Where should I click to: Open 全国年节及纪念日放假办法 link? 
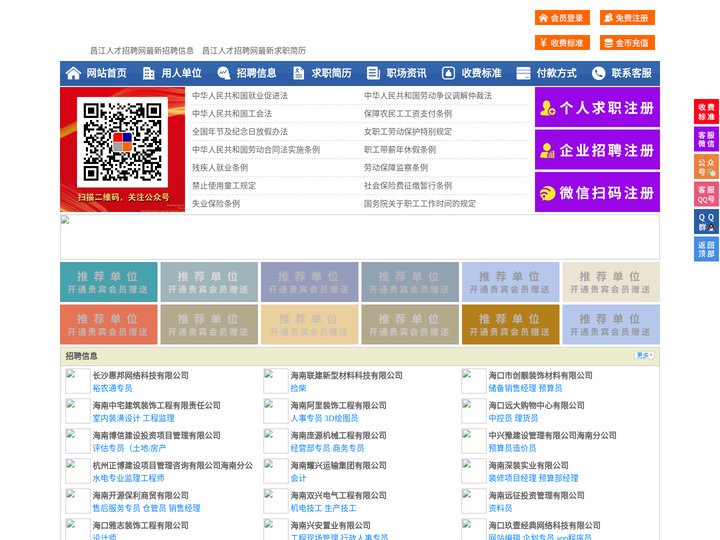point(240,132)
